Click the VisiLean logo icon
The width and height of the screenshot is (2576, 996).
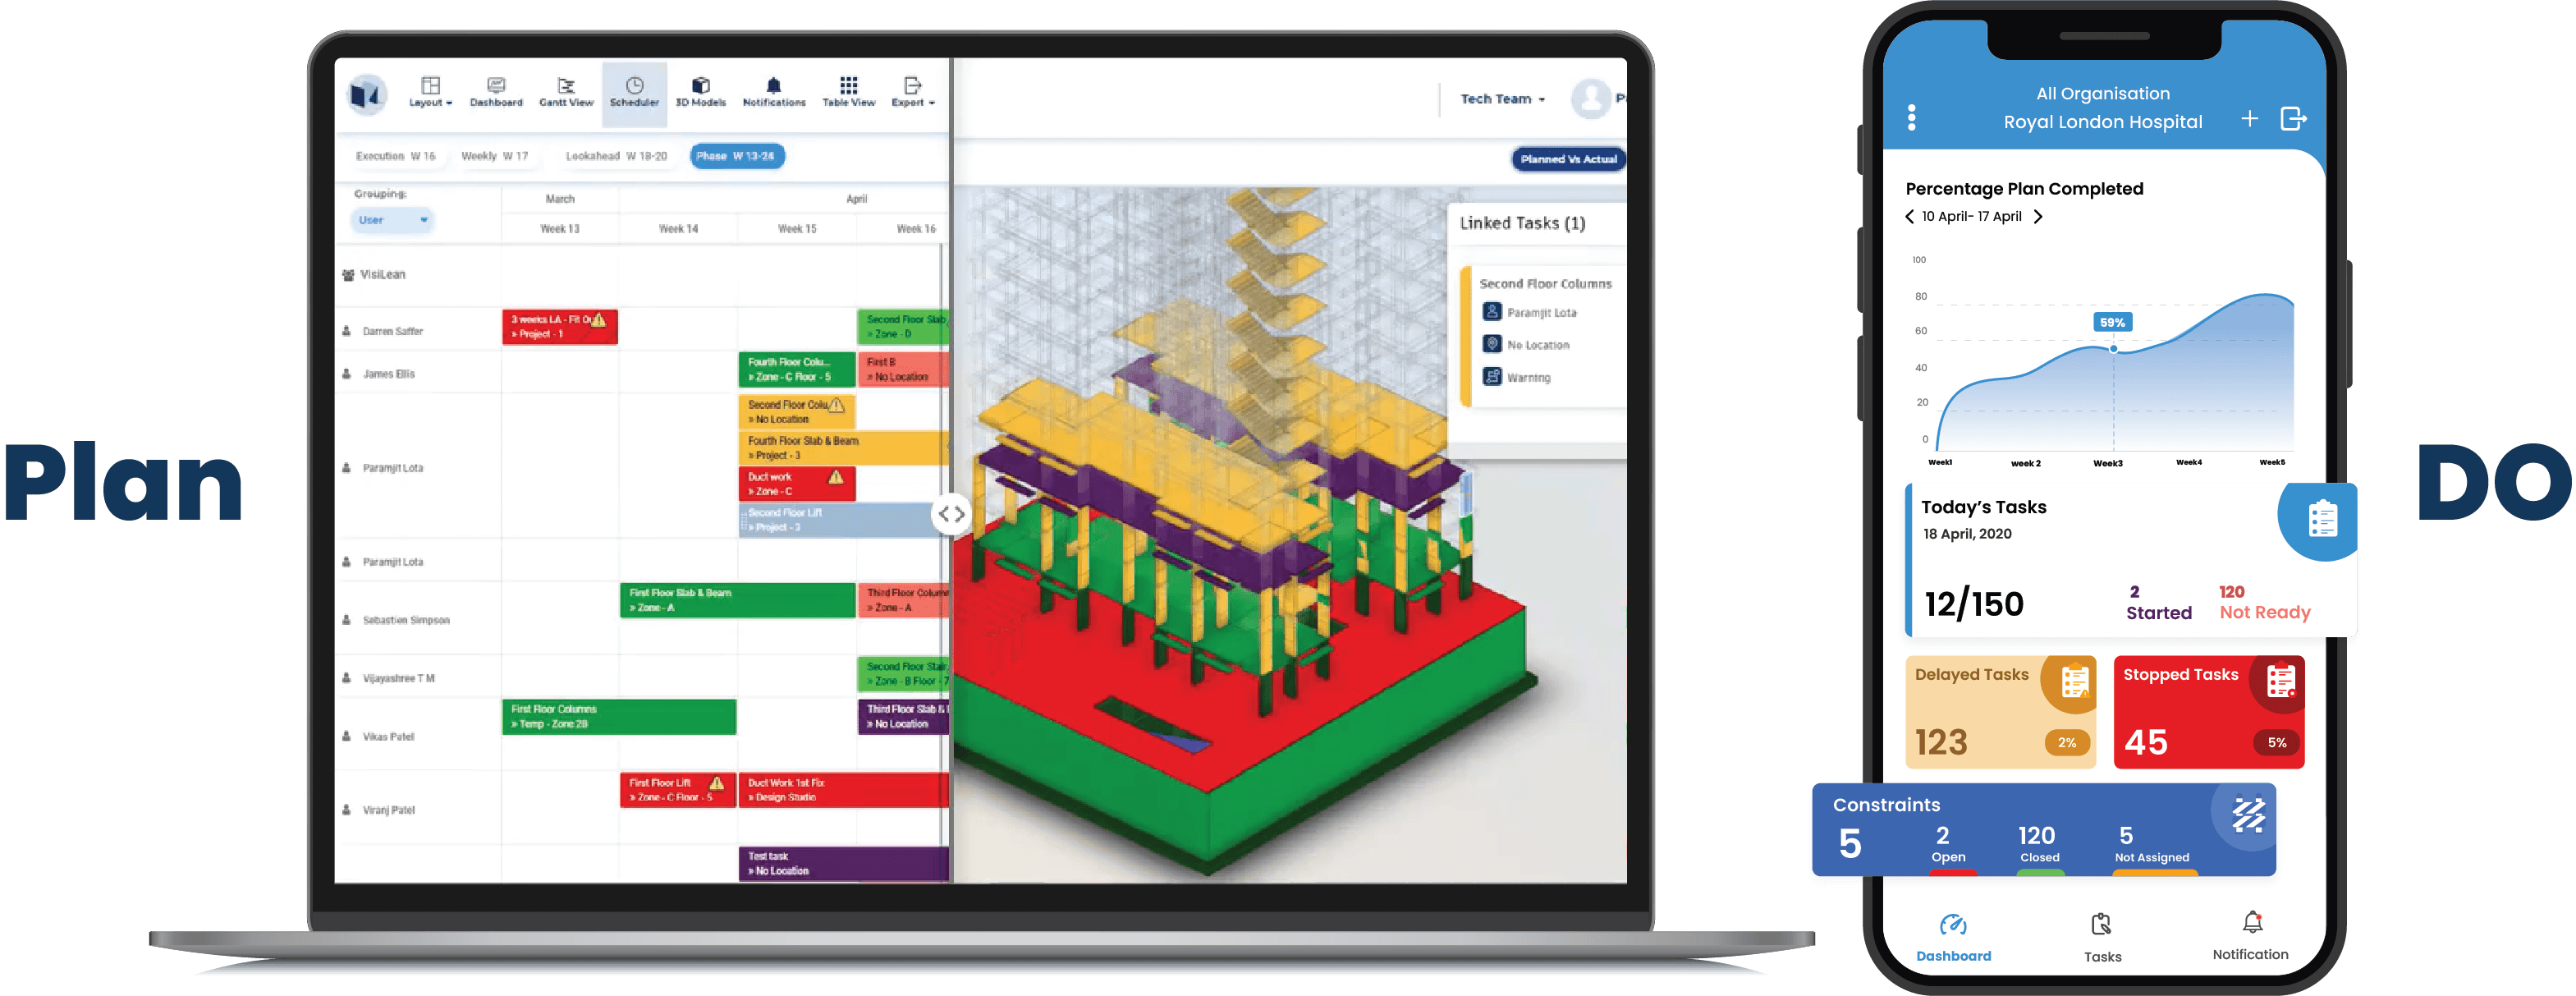[x=366, y=95]
